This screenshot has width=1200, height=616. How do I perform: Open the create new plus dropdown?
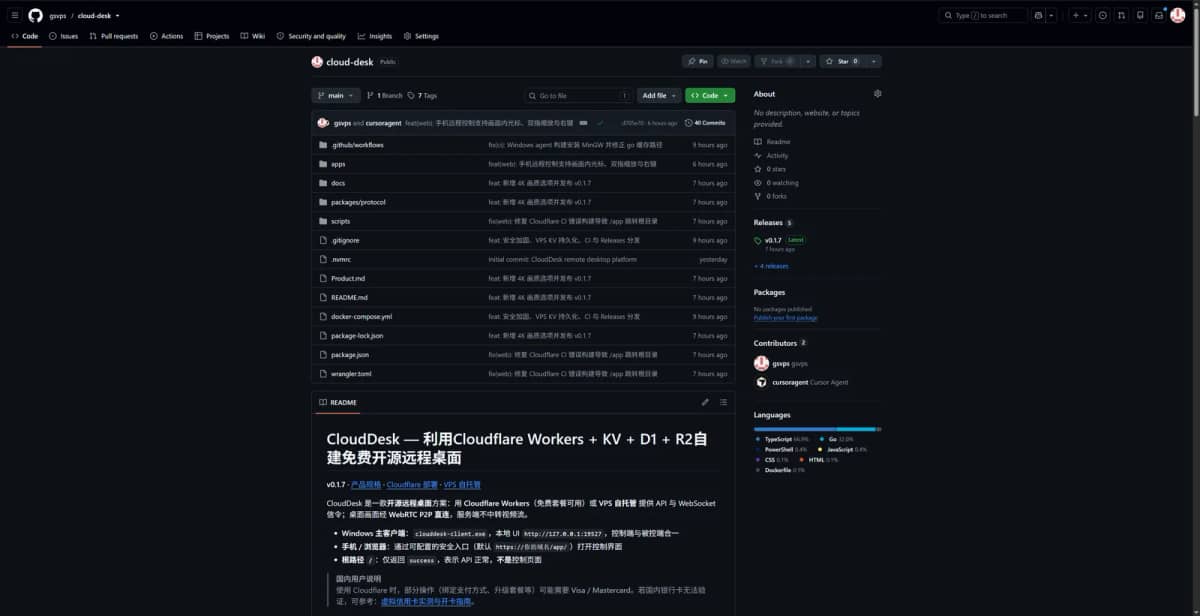[x=1080, y=16]
